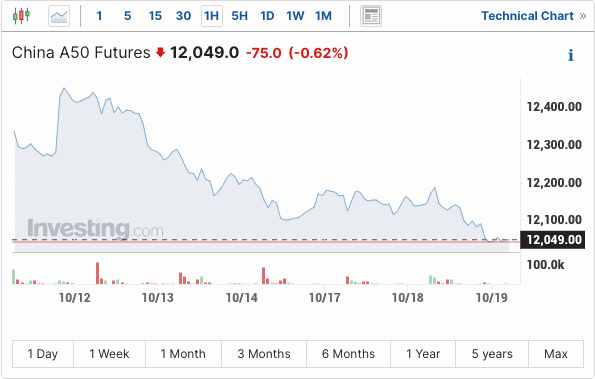Click the China A50 Futures title

(81, 53)
